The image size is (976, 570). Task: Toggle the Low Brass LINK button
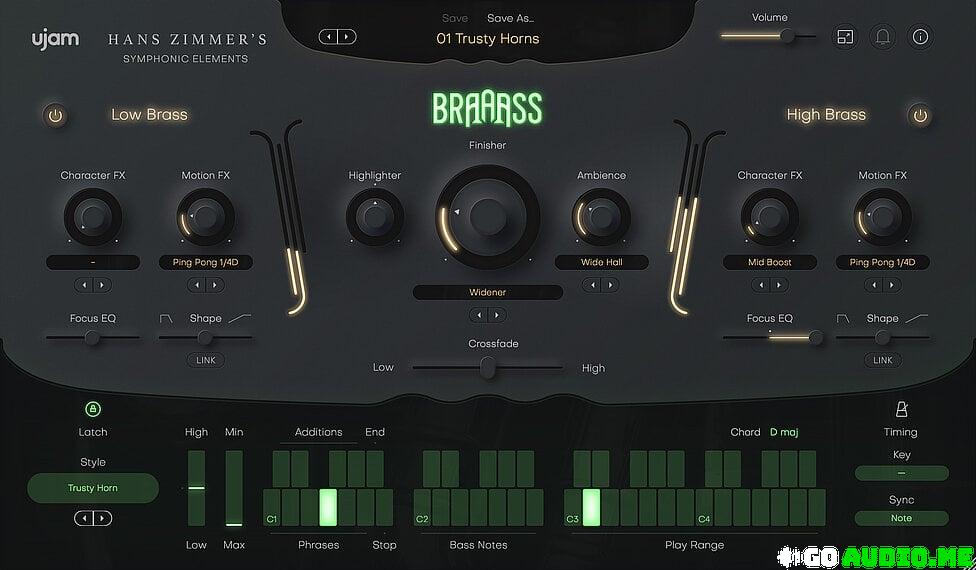coord(205,360)
